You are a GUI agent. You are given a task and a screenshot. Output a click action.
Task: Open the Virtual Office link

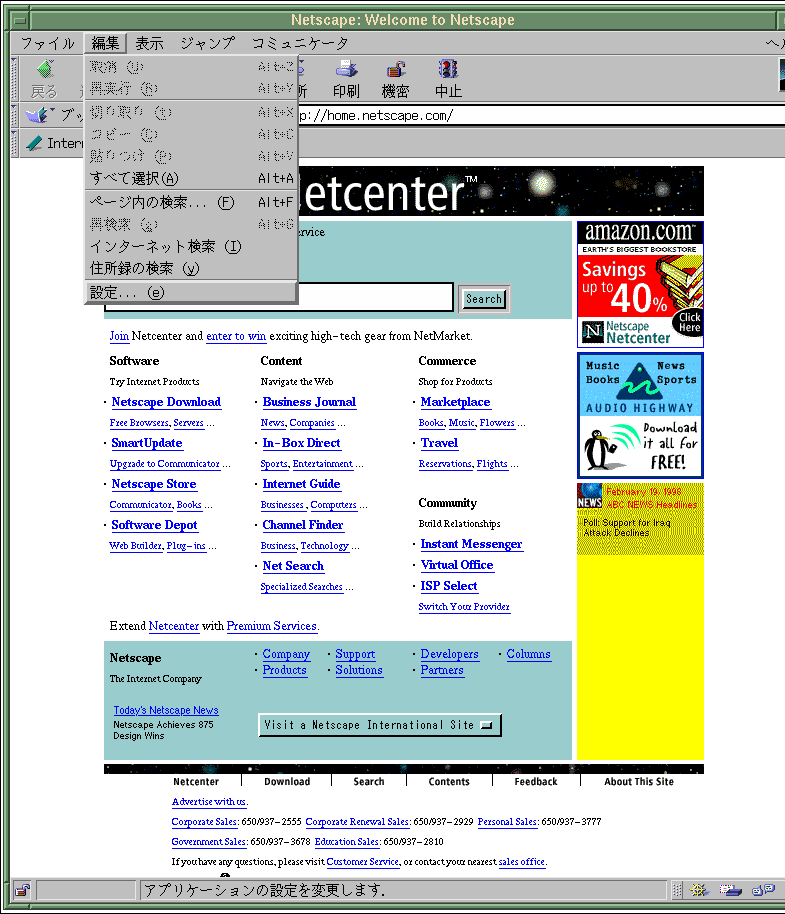(457, 565)
